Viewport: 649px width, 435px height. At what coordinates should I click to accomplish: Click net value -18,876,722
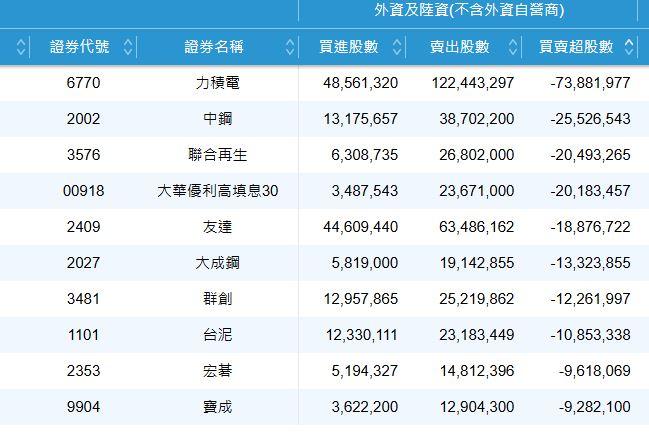click(590, 227)
